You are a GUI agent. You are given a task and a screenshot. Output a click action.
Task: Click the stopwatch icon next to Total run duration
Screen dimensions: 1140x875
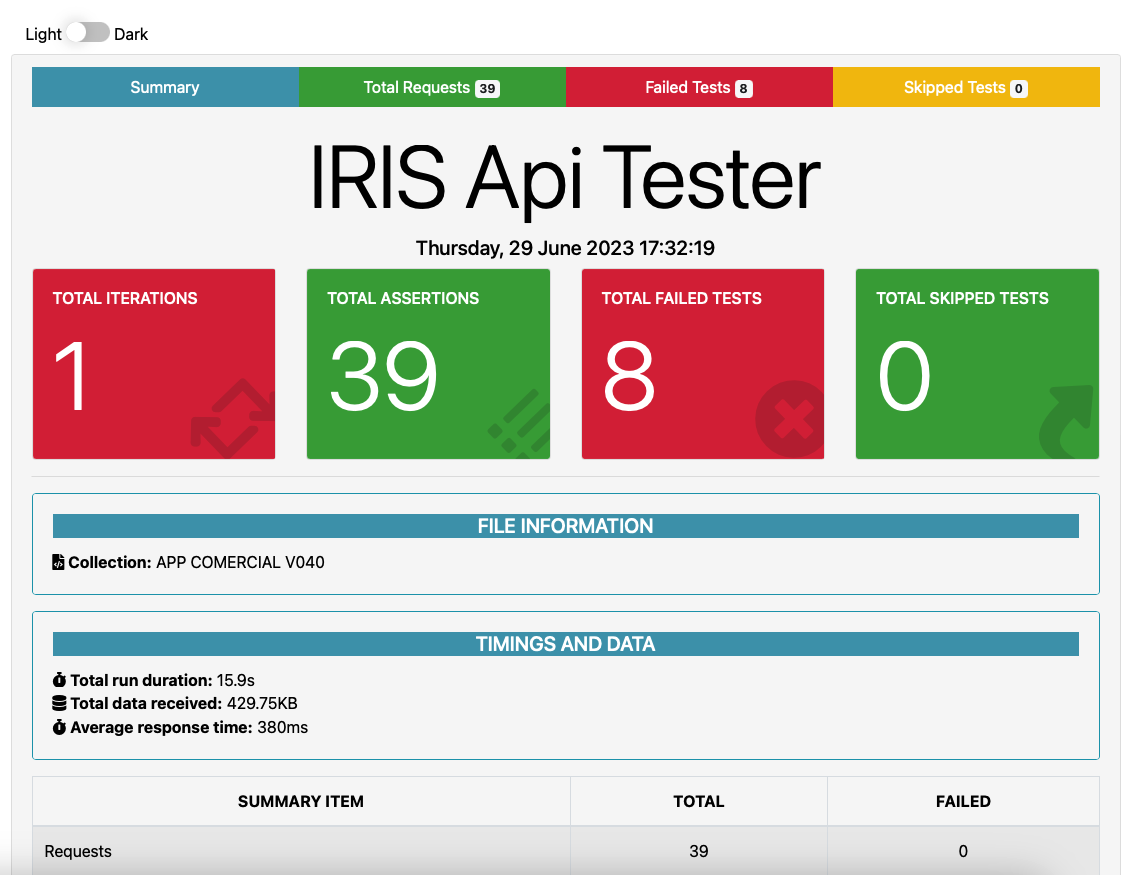(x=59, y=681)
